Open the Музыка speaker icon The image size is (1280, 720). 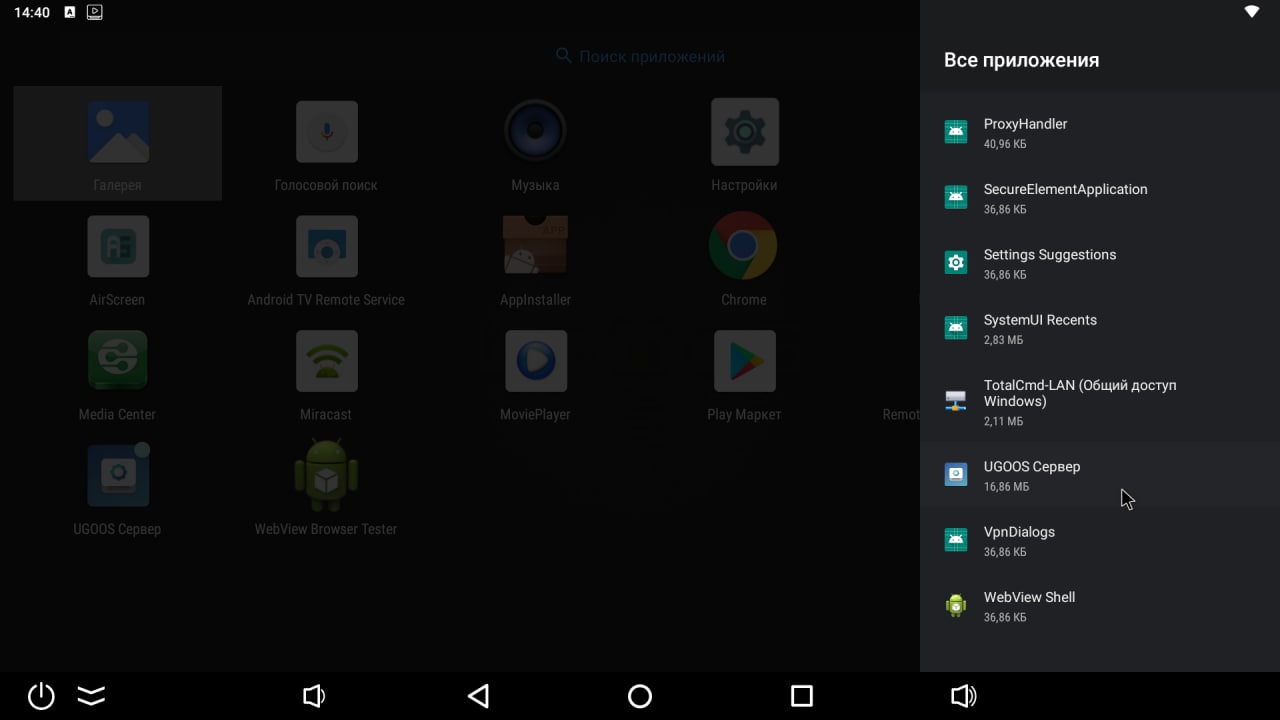(x=535, y=131)
